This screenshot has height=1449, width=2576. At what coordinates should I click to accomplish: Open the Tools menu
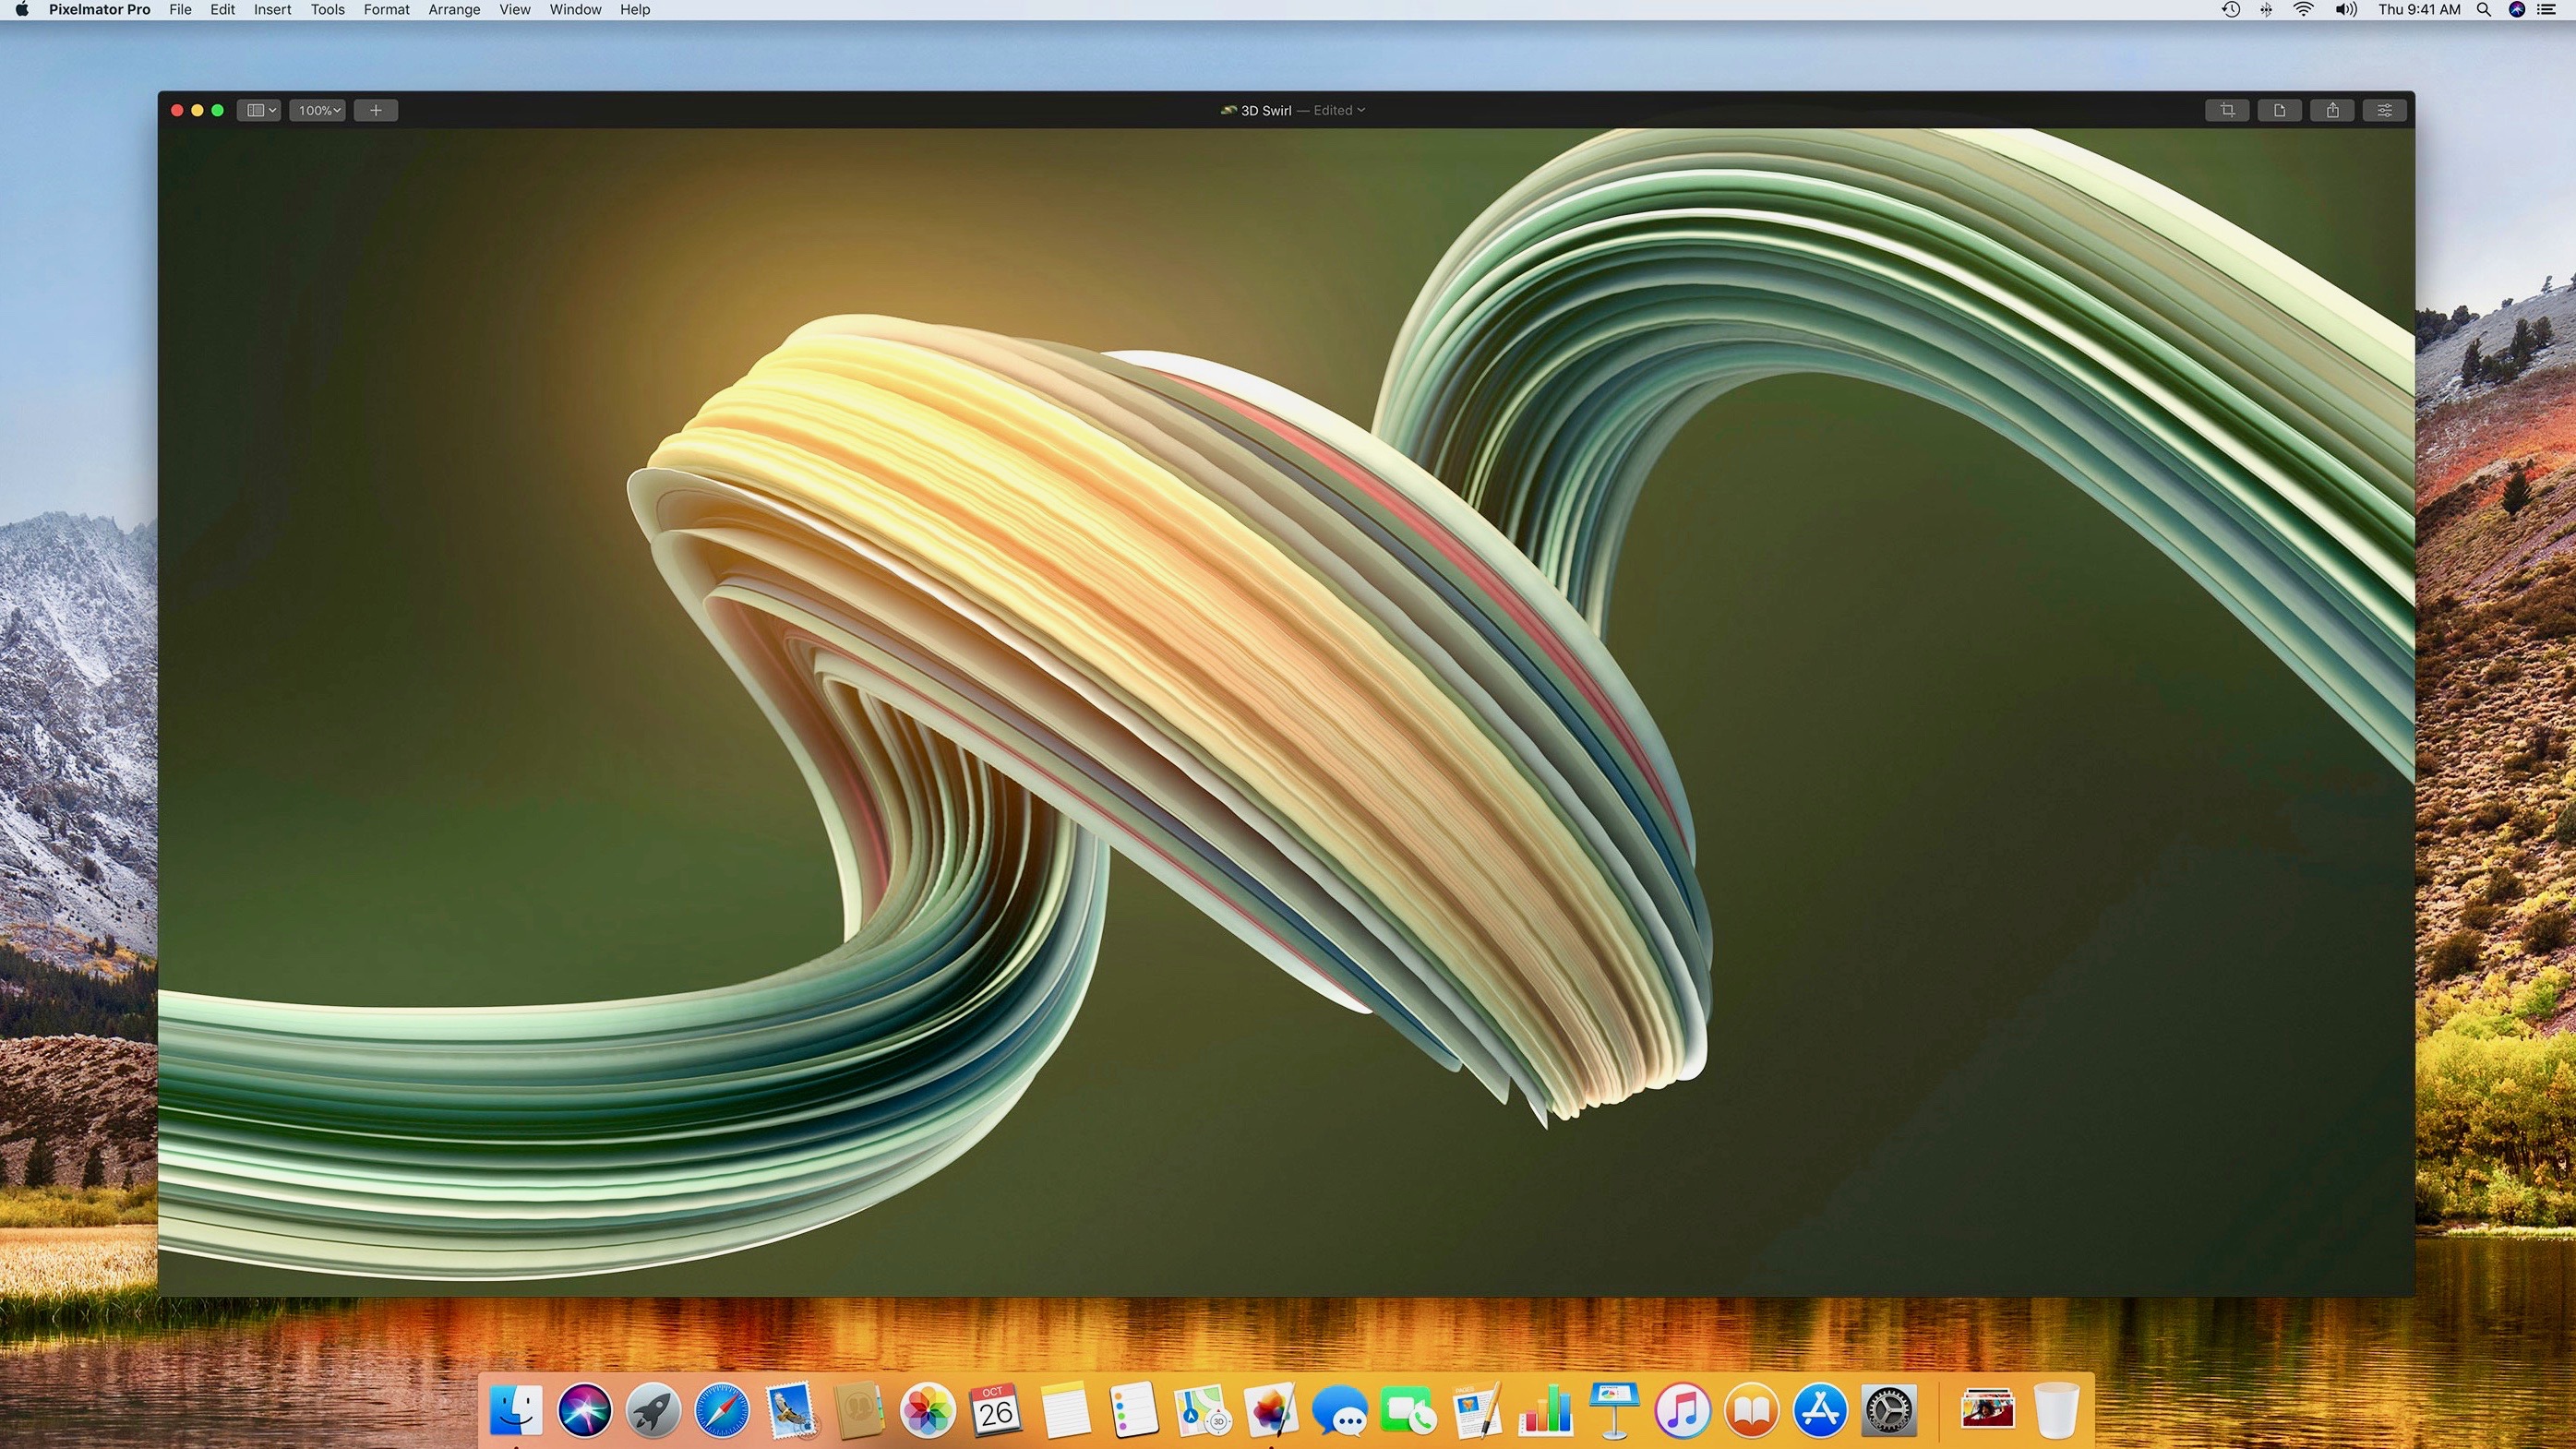327,10
